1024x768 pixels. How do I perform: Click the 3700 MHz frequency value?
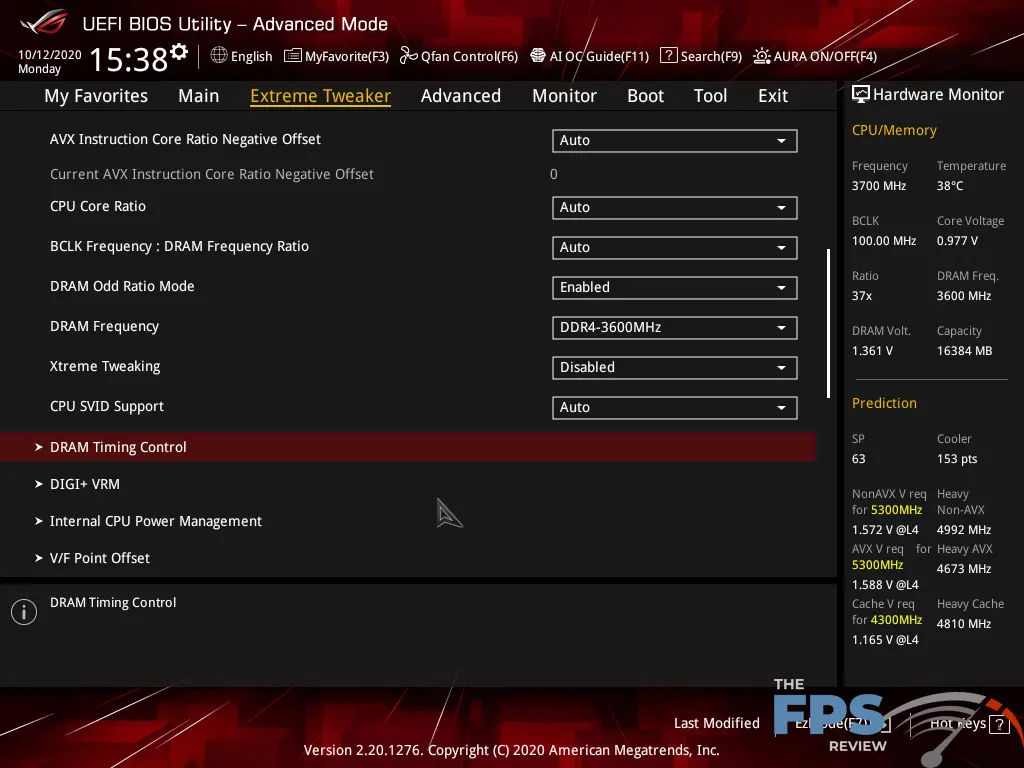879,186
